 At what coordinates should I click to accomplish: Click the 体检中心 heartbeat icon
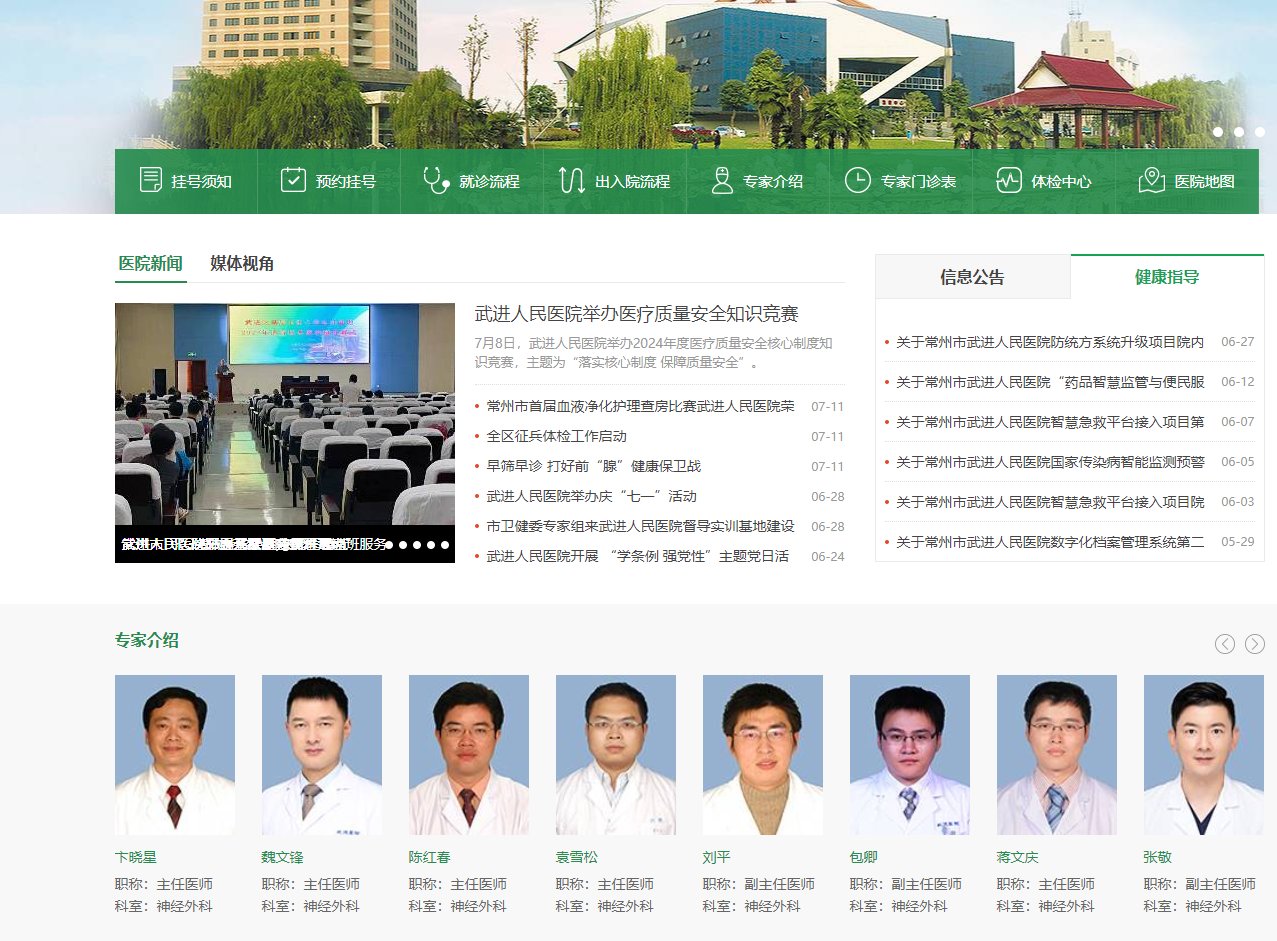click(x=1008, y=180)
